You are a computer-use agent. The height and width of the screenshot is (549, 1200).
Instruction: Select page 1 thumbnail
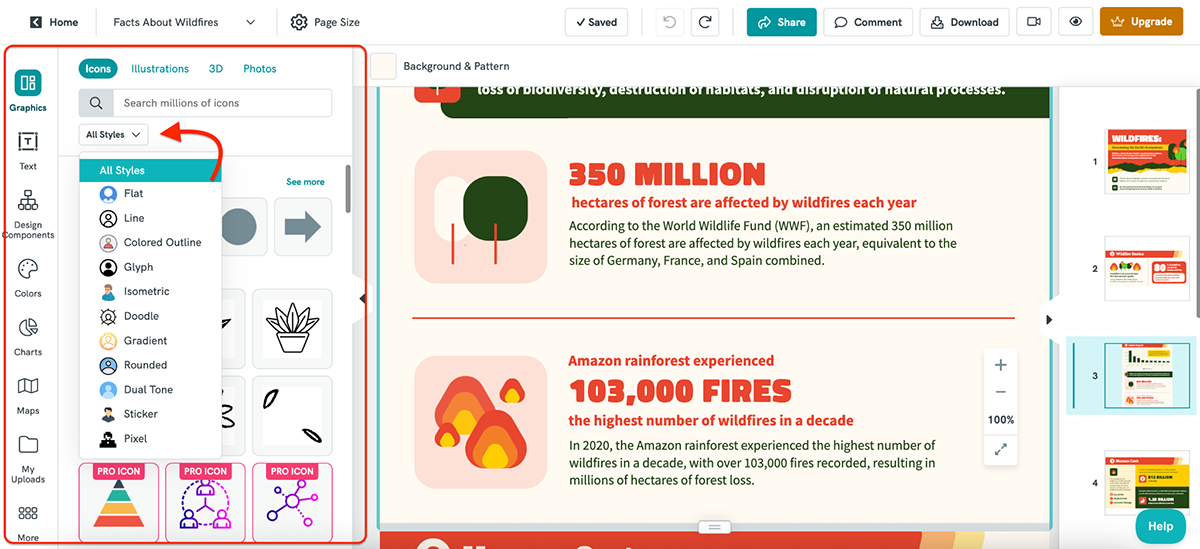pyautogui.click(x=1147, y=161)
